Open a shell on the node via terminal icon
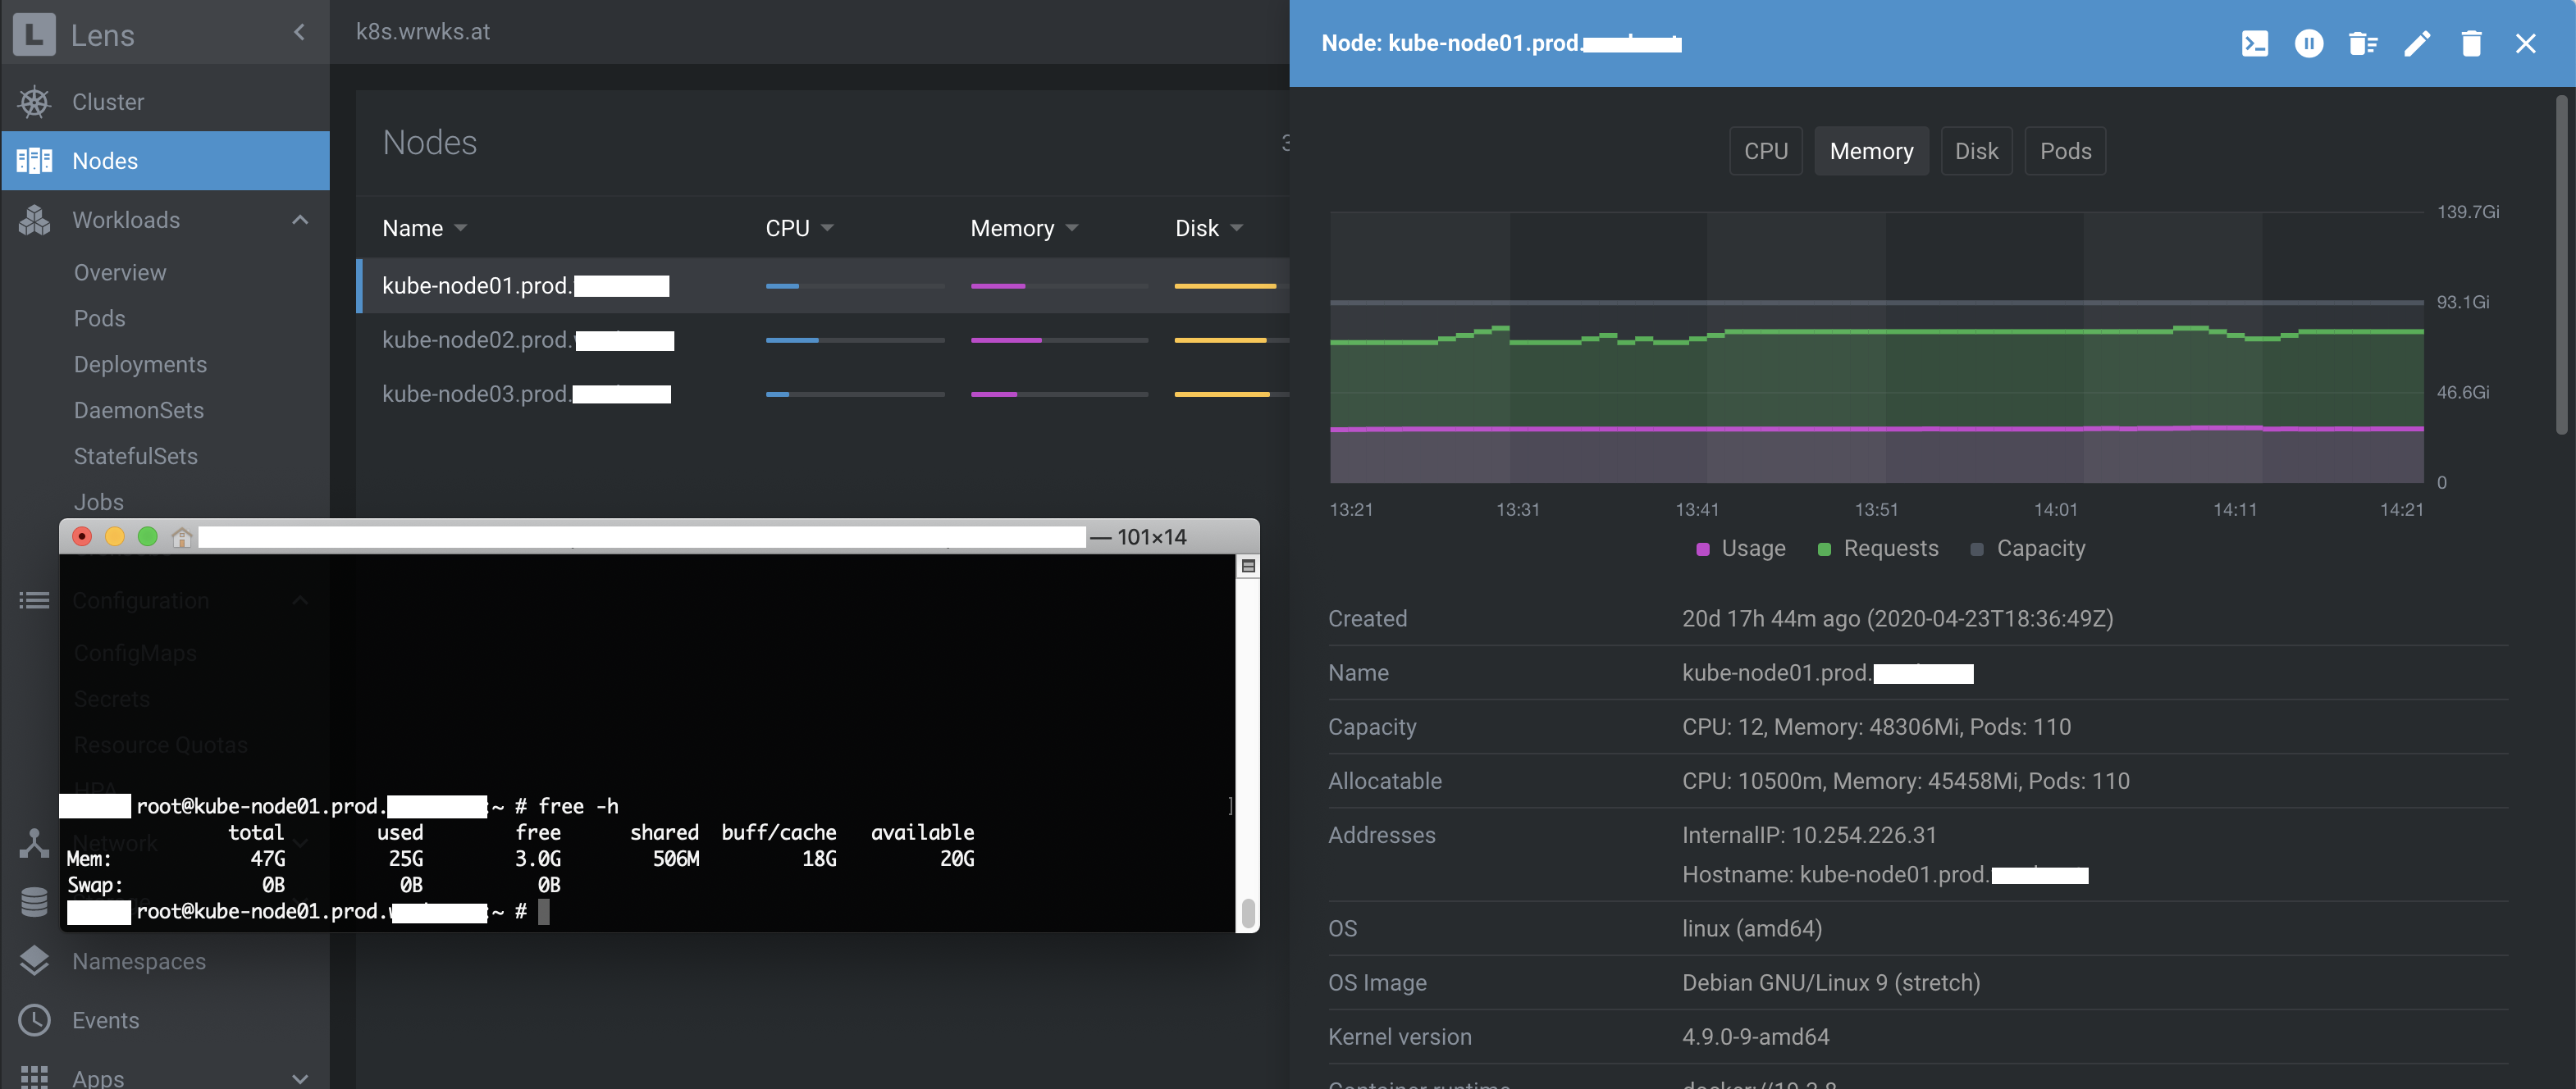Image resolution: width=2576 pixels, height=1089 pixels. pos(2255,44)
